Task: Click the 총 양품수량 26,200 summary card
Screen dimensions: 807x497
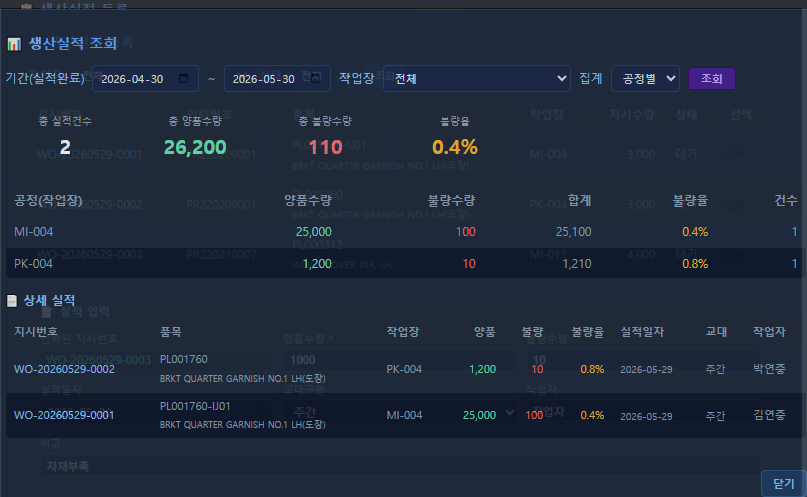Action: [x=195, y=136]
